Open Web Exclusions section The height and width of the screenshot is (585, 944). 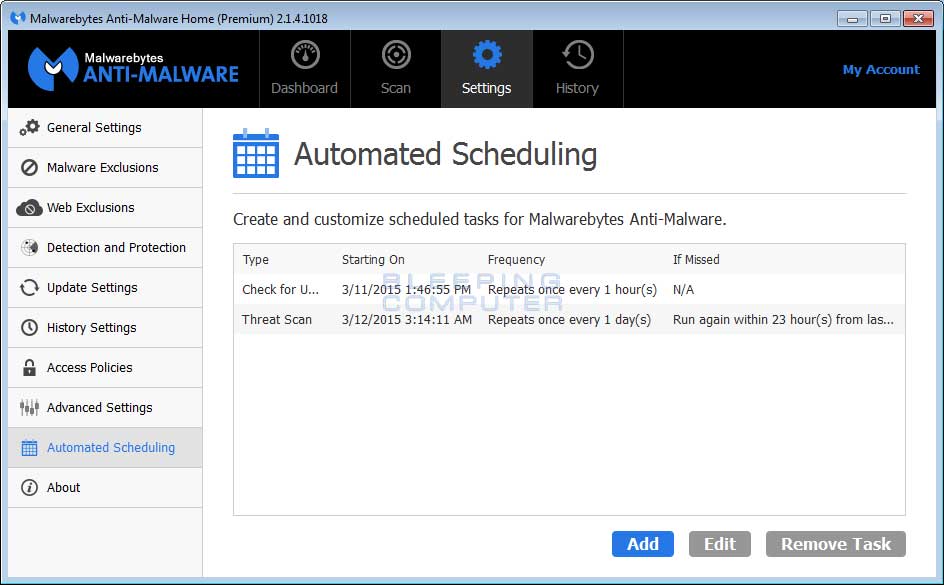click(x=105, y=208)
